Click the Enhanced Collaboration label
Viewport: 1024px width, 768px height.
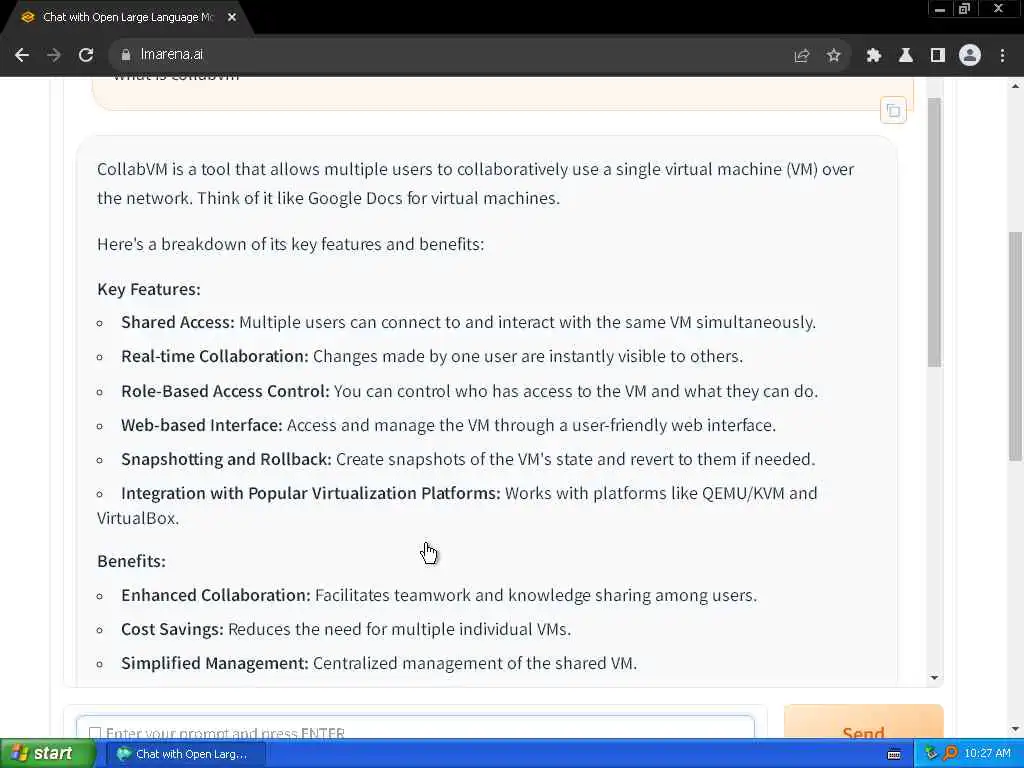point(216,596)
